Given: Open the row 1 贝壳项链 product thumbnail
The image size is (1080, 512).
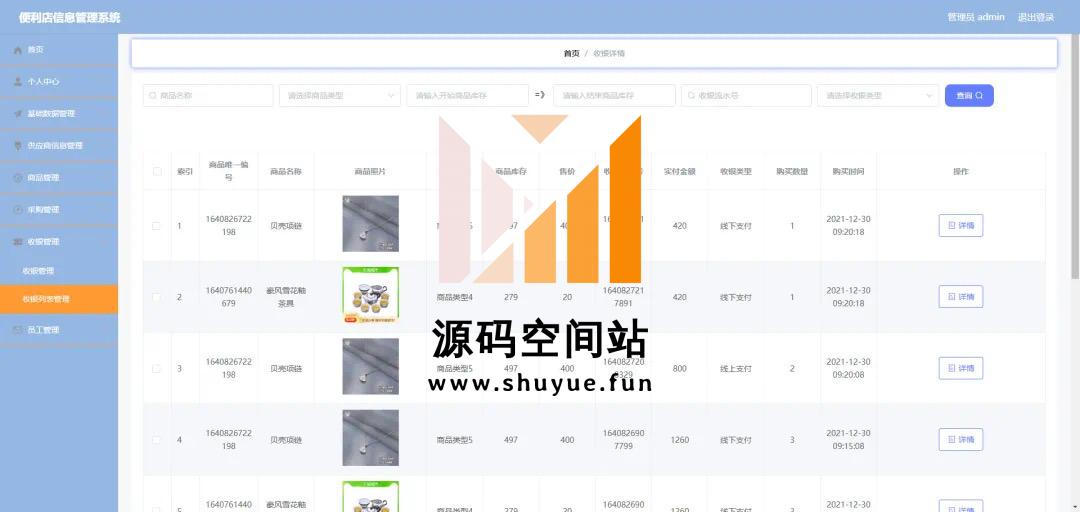Looking at the screenshot, I should click(x=371, y=224).
